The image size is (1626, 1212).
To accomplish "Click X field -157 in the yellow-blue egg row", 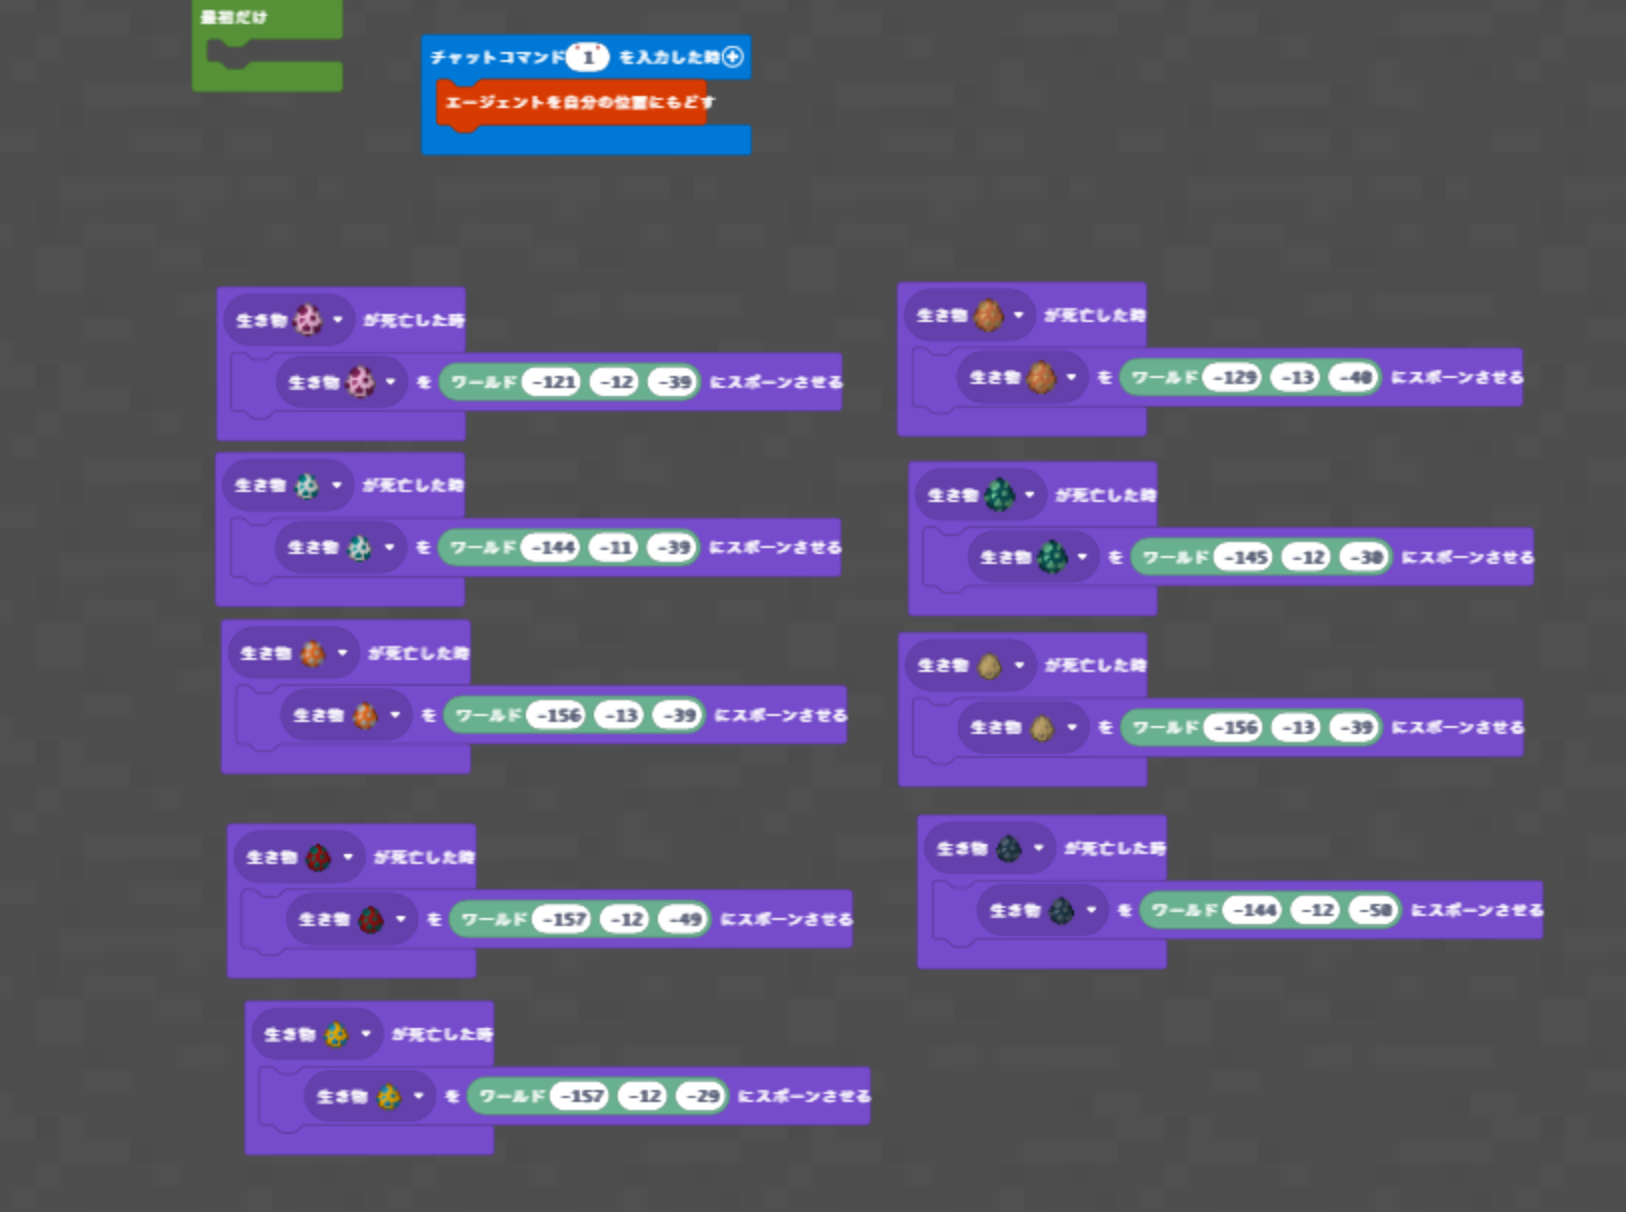I will 582,1096.
